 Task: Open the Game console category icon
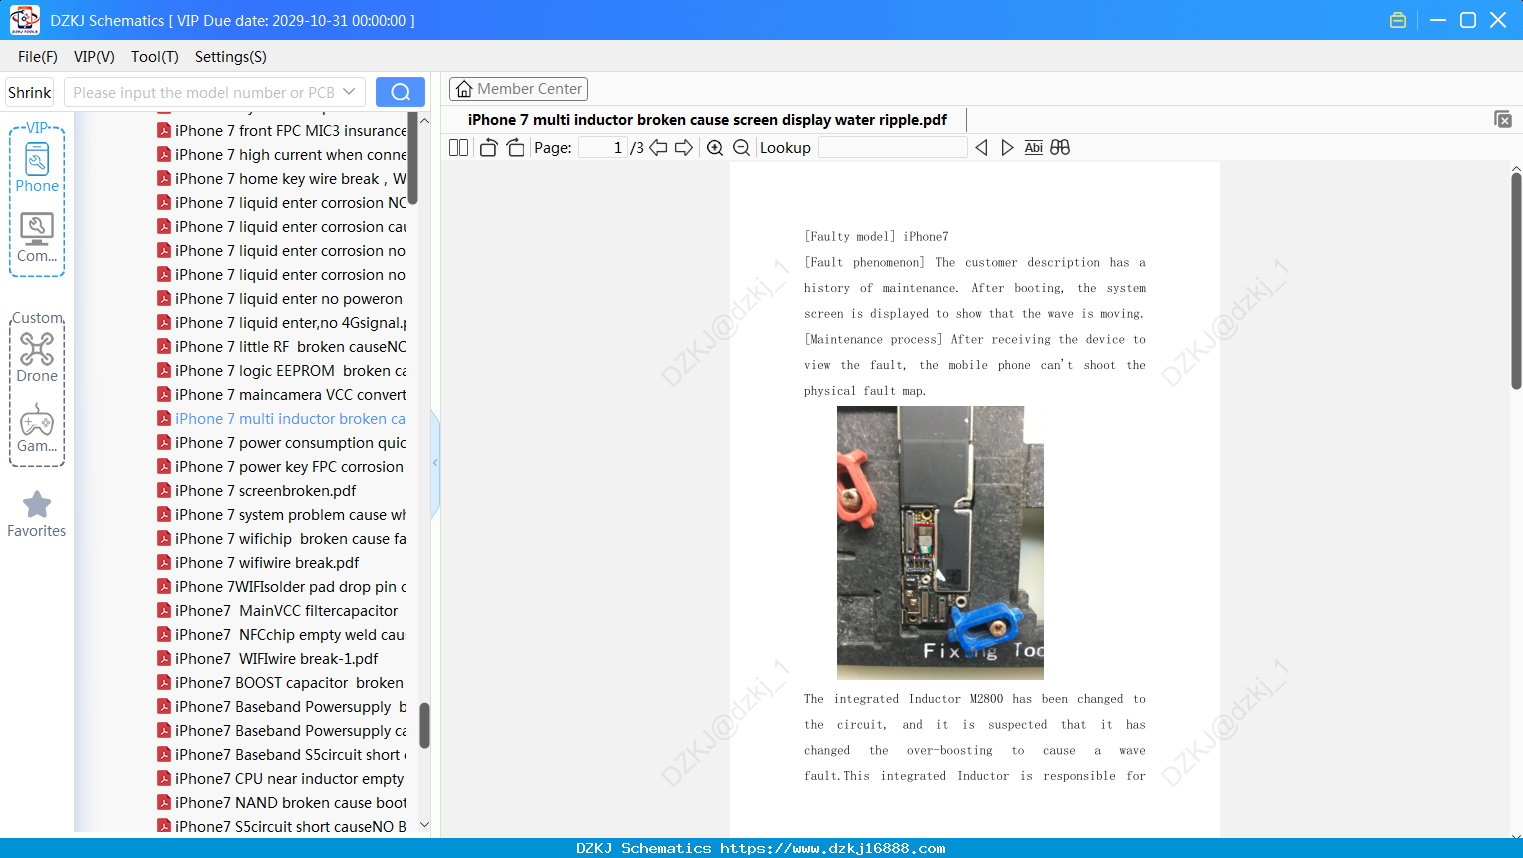(37, 420)
